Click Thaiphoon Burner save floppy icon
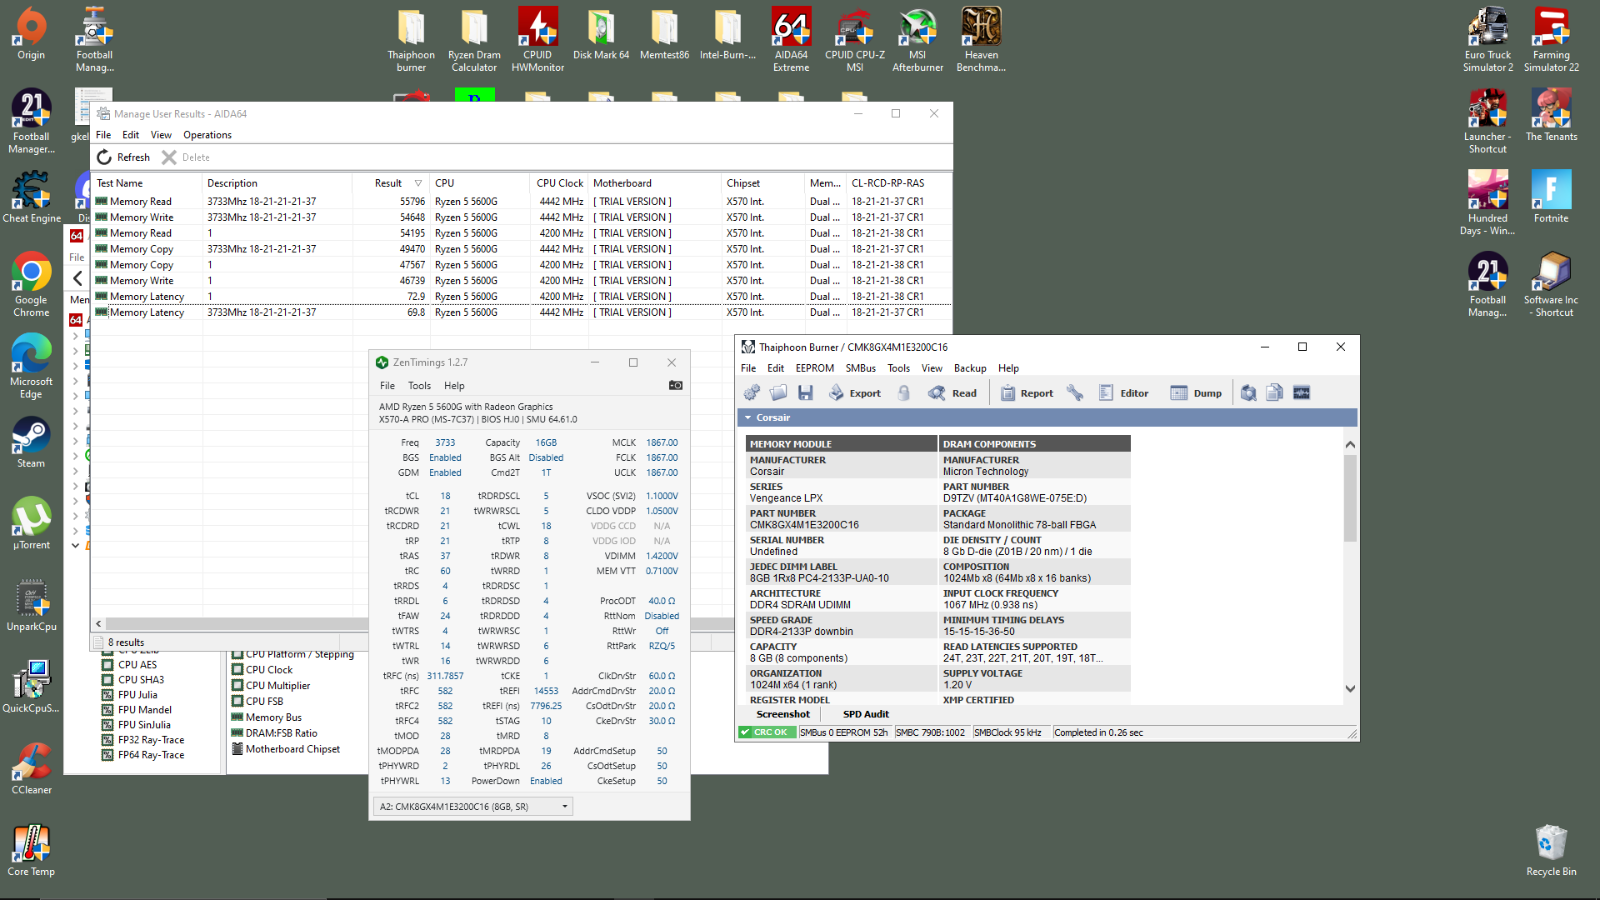Screen dimensions: 1600x900 pyautogui.click(x=805, y=393)
